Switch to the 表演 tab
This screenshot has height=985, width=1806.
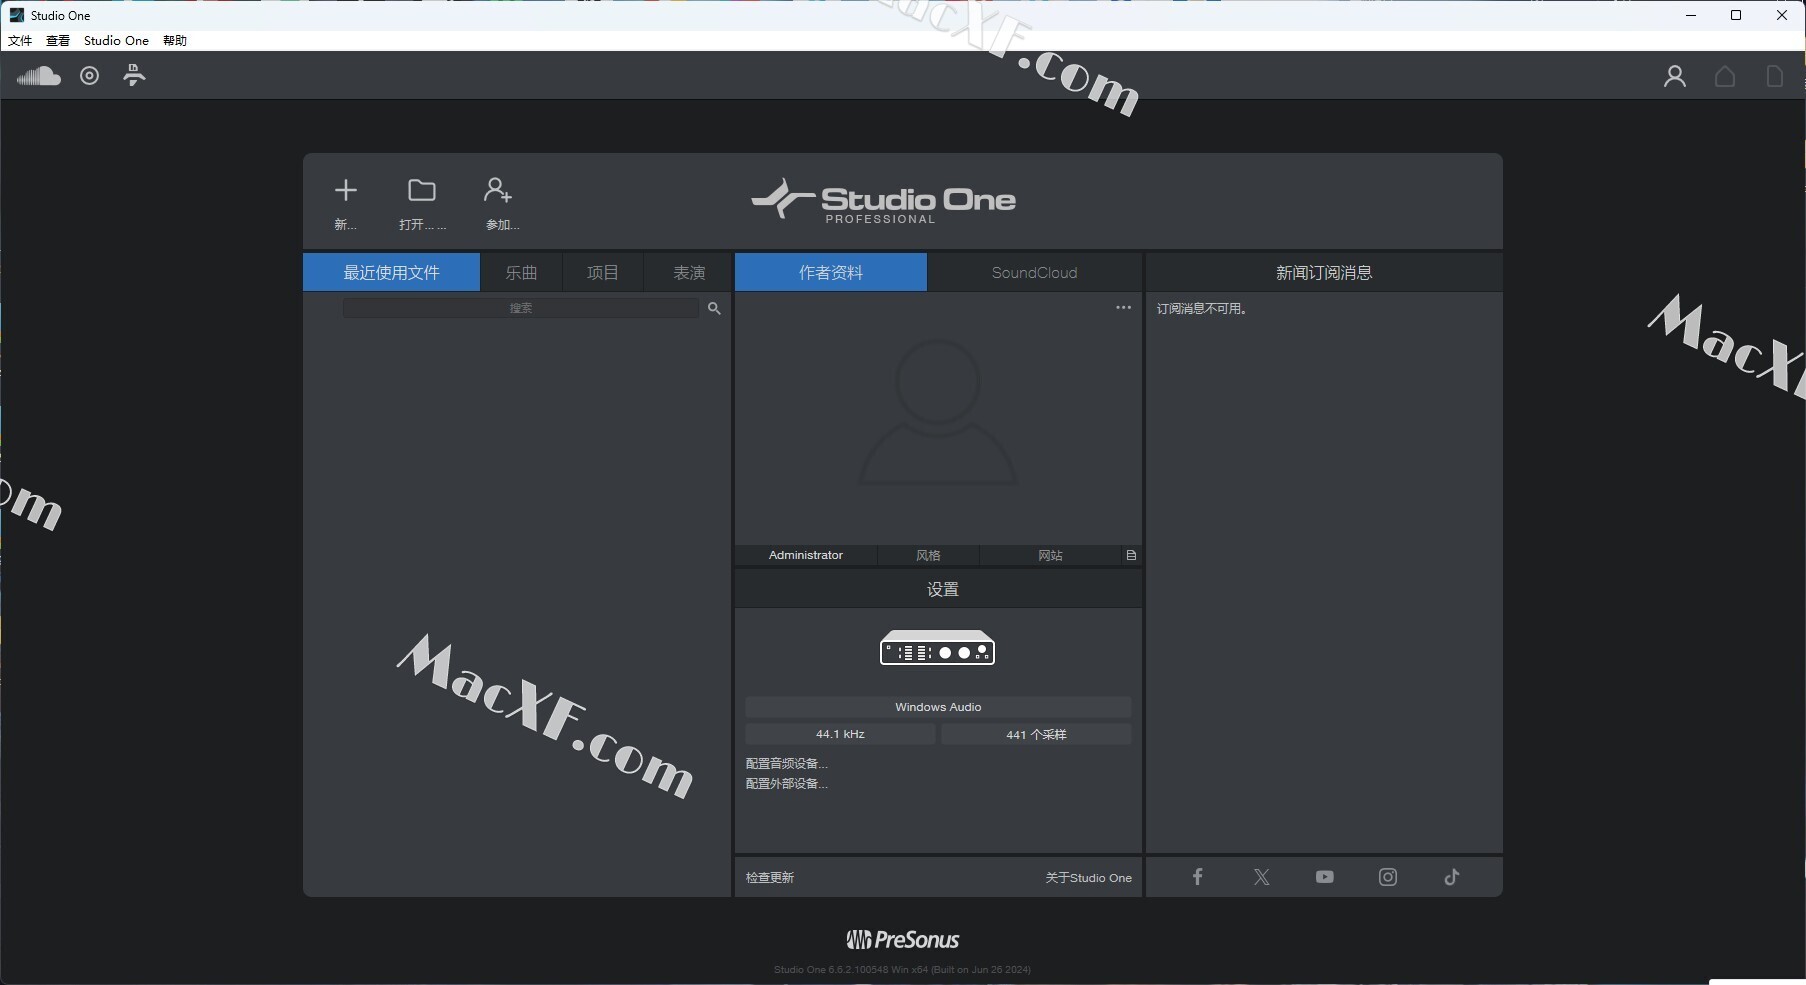click(688, 272)
